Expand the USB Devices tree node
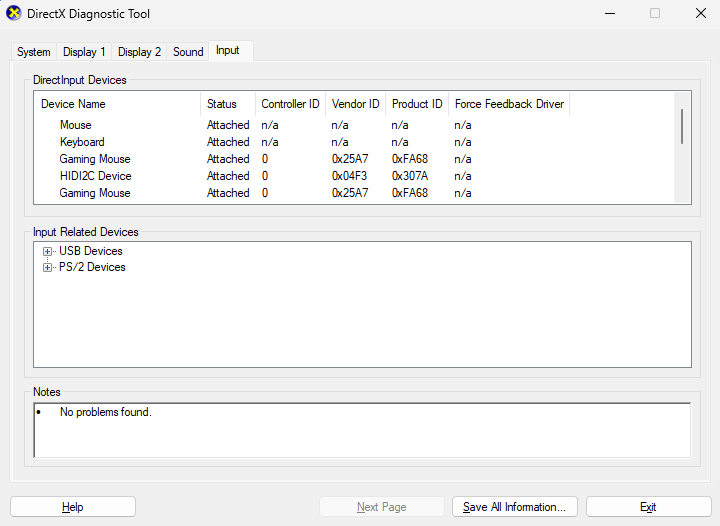 point(47,252)
